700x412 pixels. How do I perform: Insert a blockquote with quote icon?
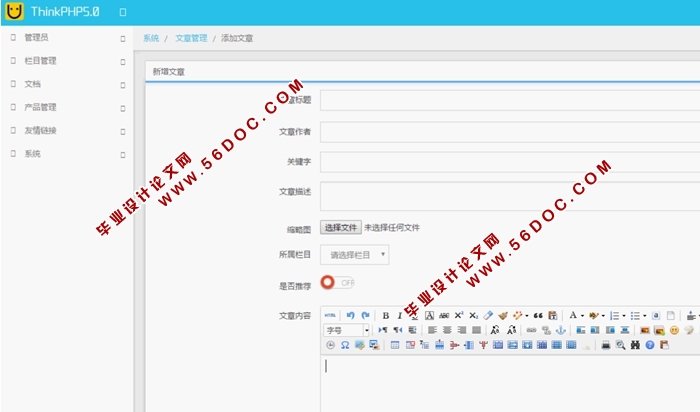[538, 316]
